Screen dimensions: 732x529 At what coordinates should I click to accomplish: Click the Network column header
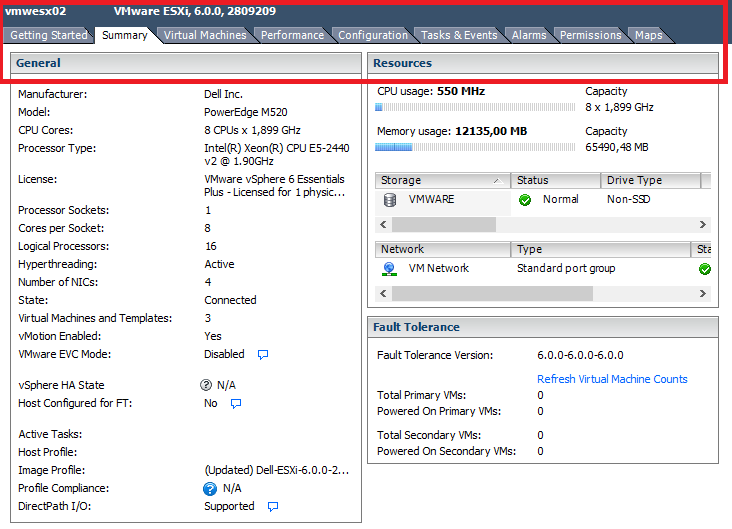tap(443, 249)
